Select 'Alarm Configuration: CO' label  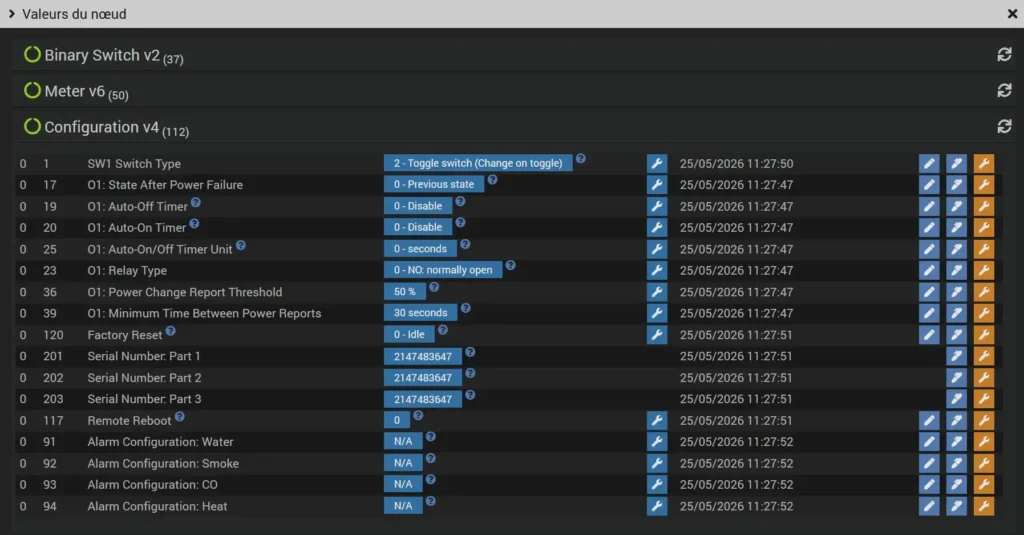[x=152, y=485]
